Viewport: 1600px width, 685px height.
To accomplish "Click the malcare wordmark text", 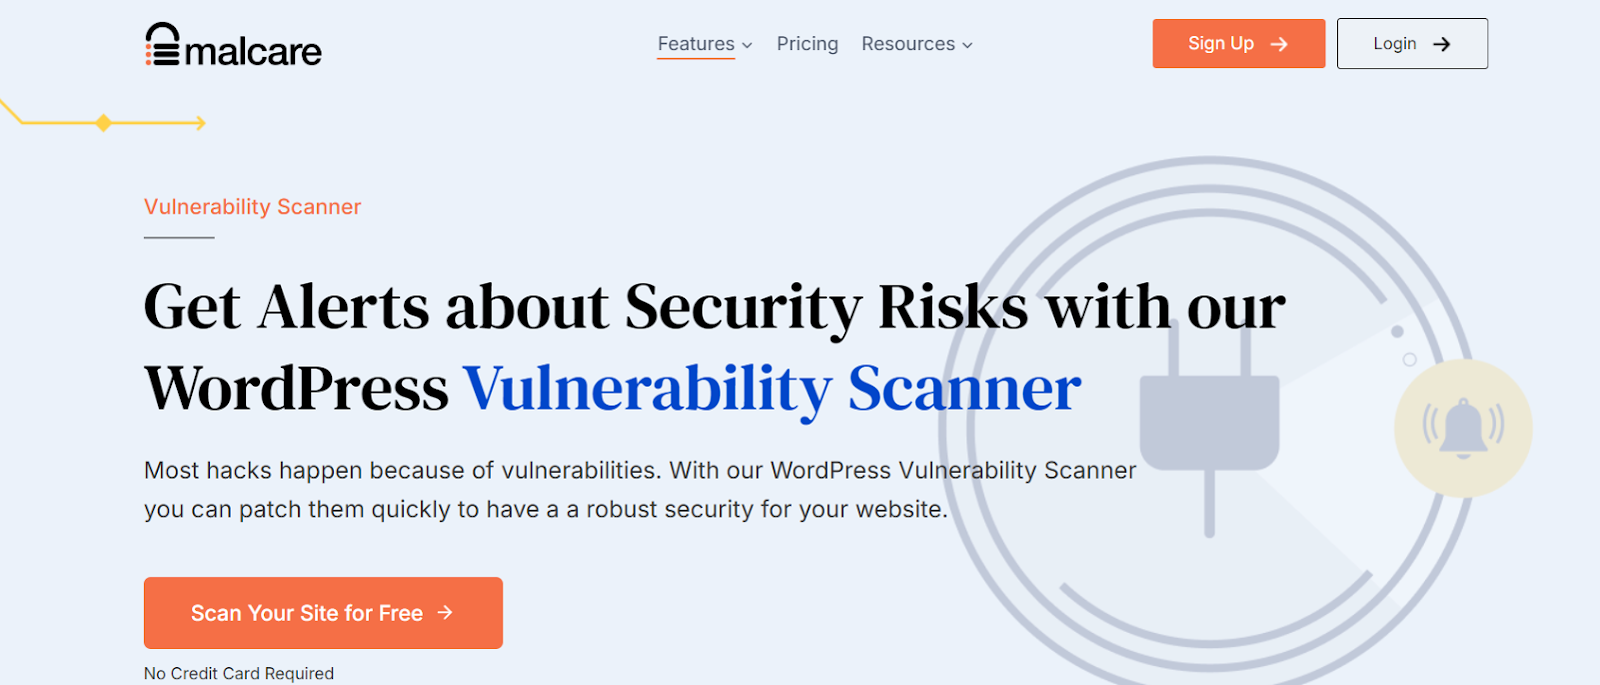I will (x=253, y=51).
